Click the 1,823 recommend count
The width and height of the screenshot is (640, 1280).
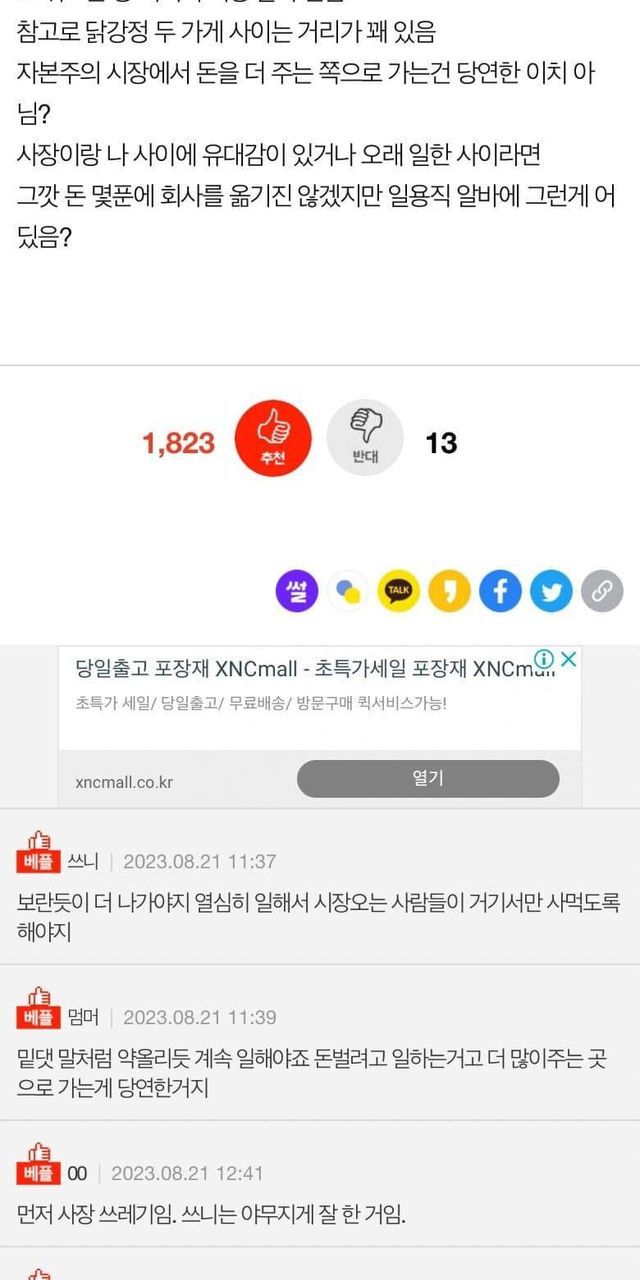179,443
